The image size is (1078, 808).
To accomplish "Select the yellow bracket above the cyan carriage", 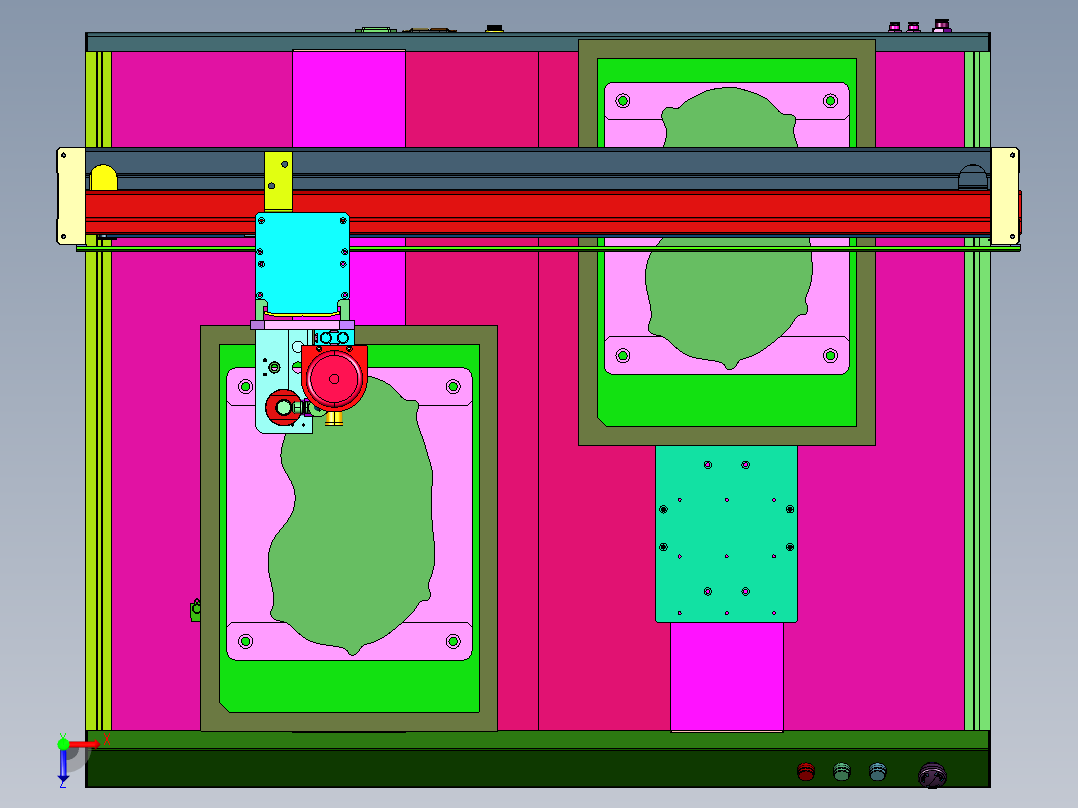I will tap(278, 182).
